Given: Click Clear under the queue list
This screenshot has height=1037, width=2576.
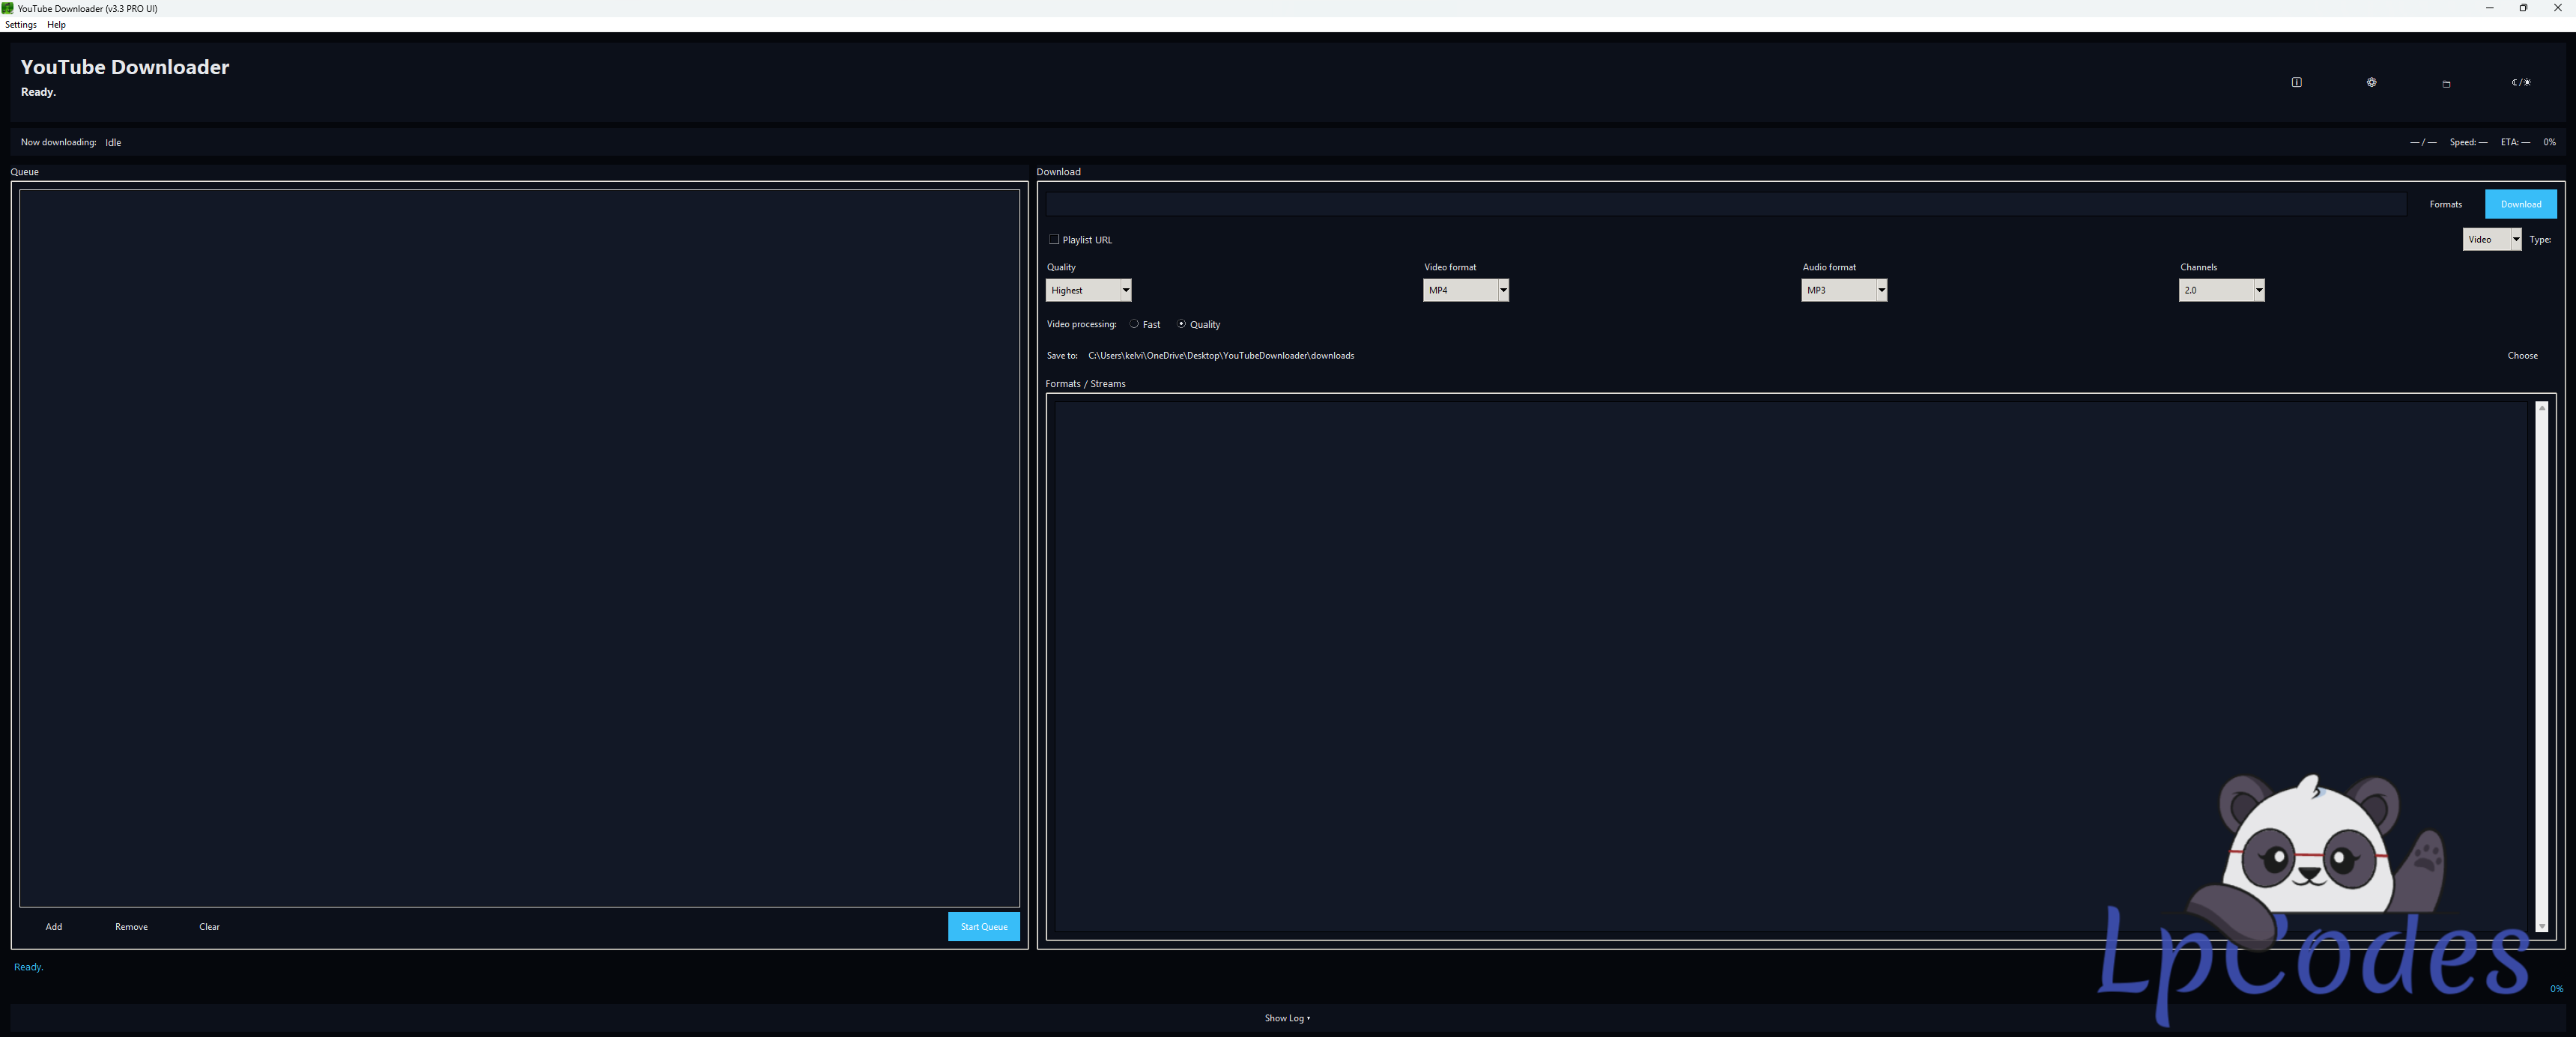Looking at the screenshot, I should click(x=209, y=926).
